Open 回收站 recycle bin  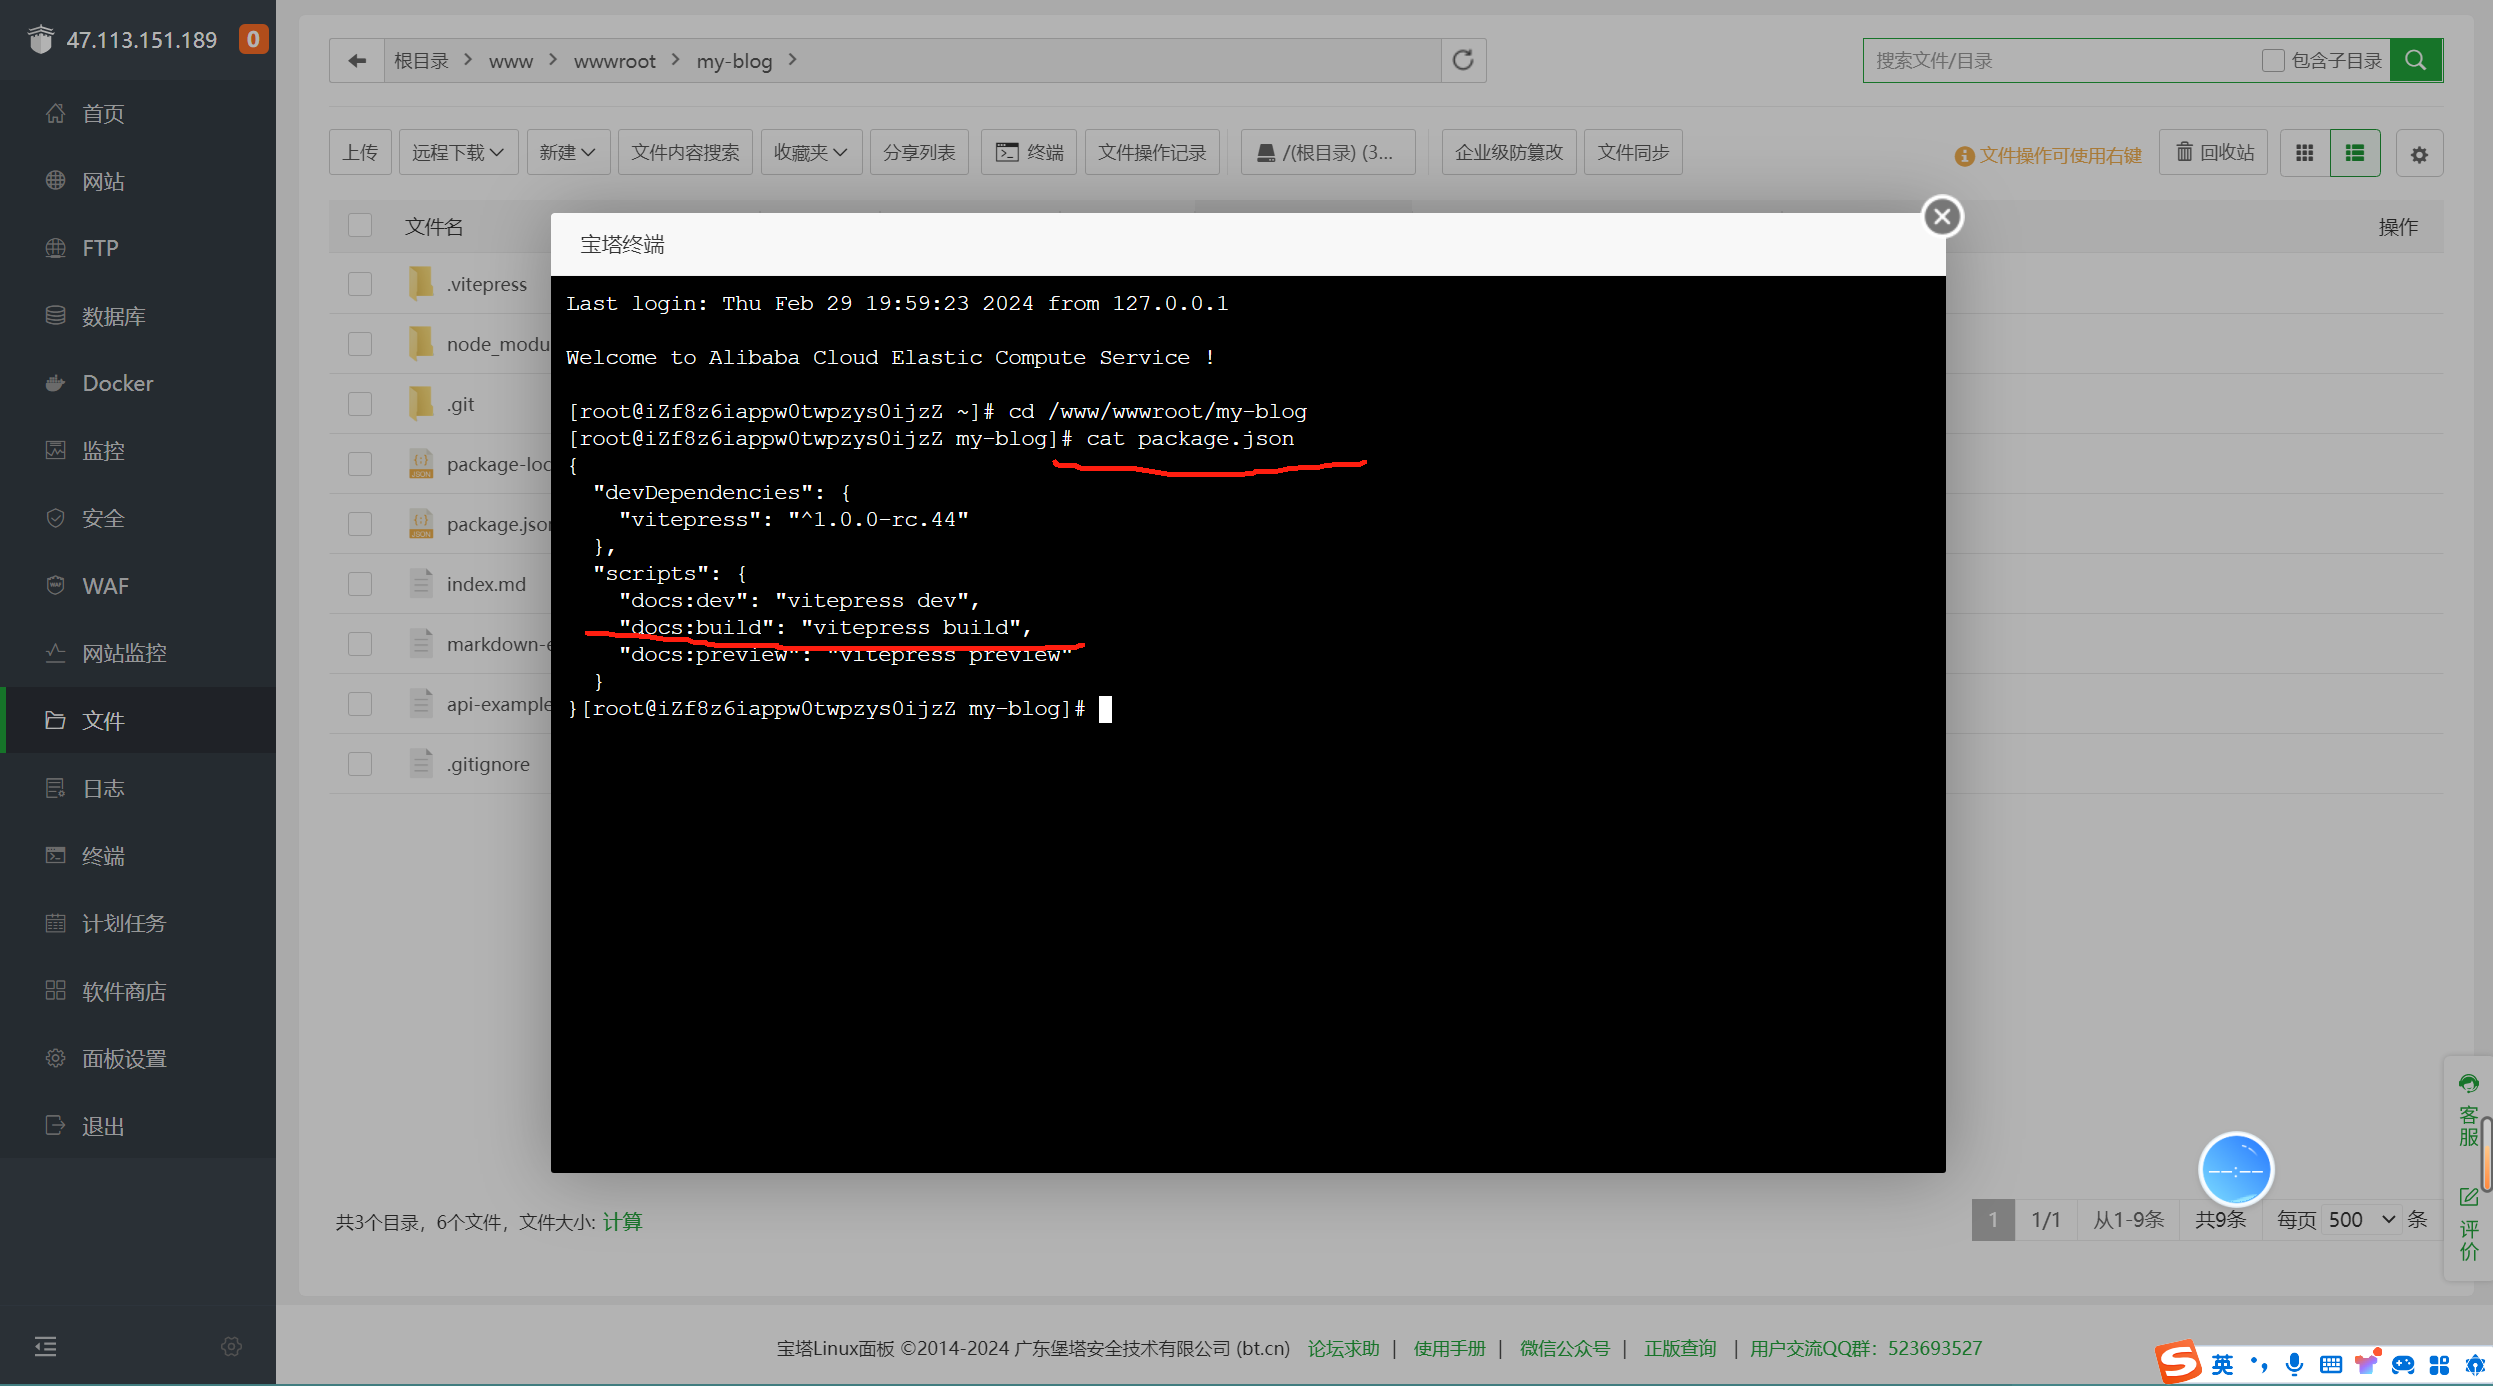2214,152
